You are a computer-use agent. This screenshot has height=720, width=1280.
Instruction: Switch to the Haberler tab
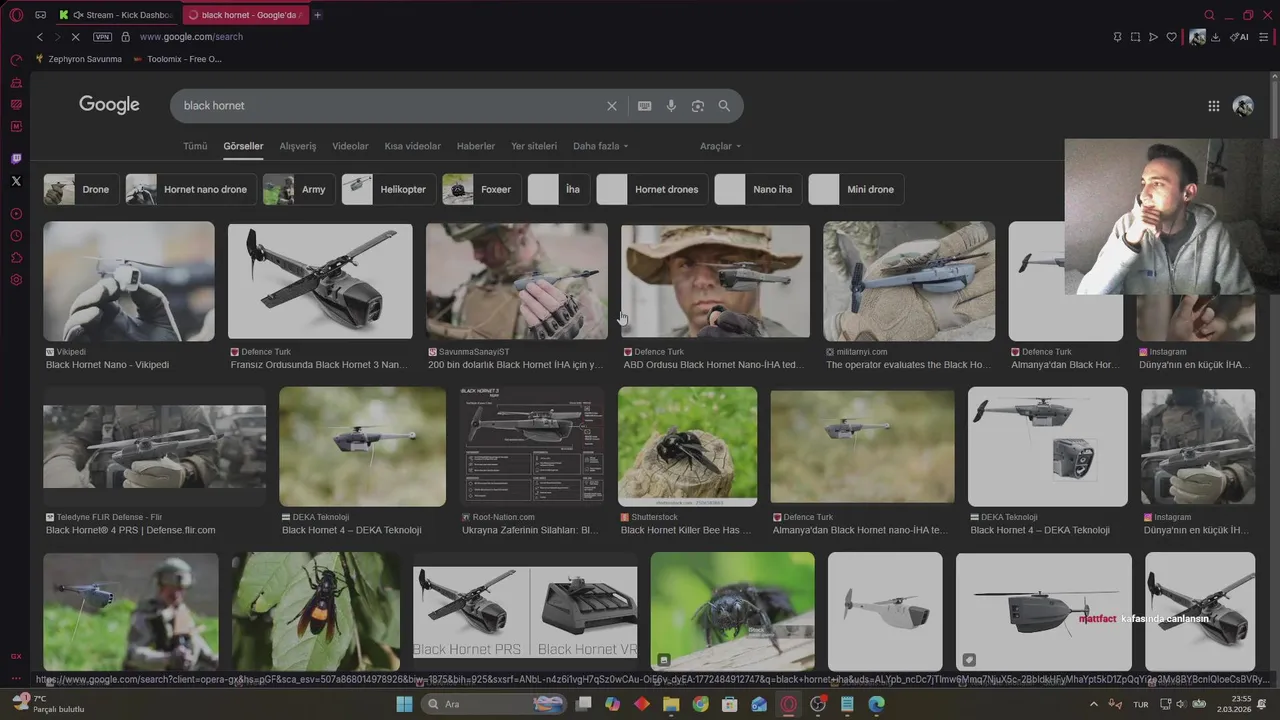(x=476, y=146)
